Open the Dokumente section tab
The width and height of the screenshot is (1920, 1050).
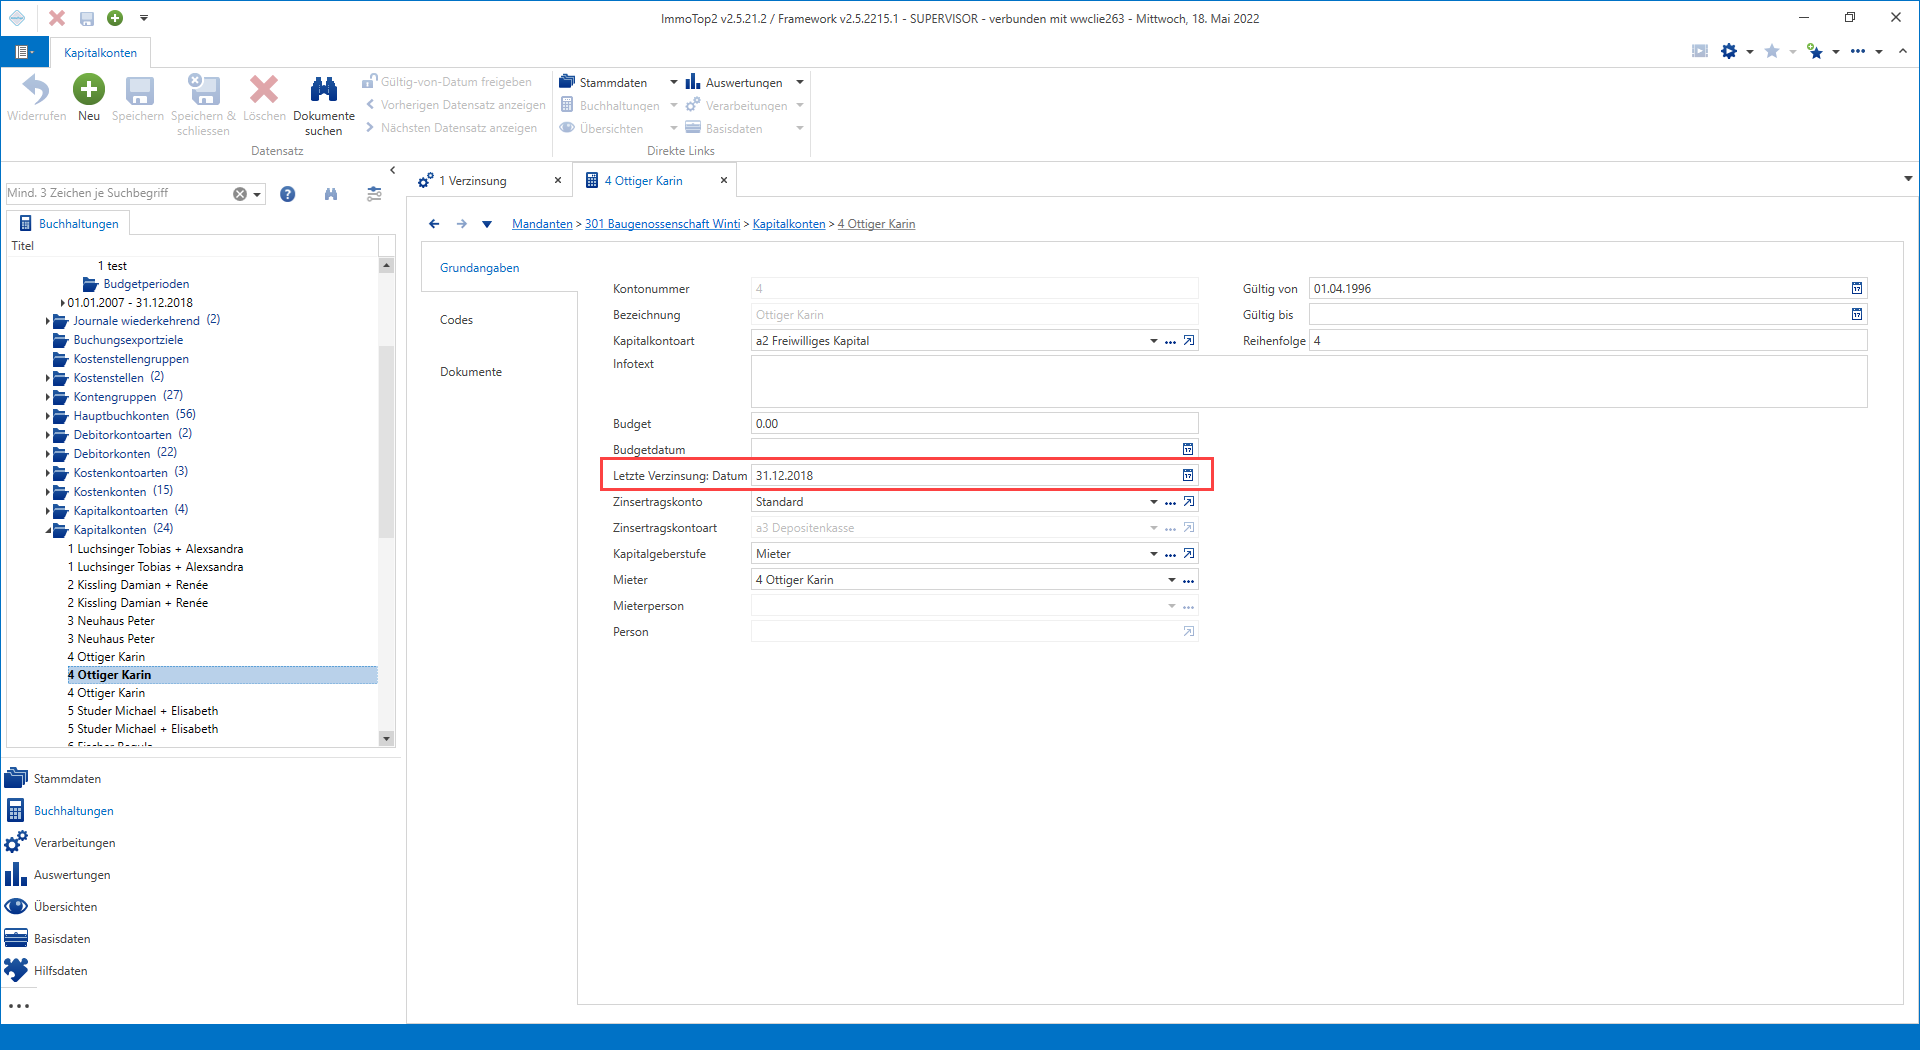pyautogui.click(x=471, y=372)
